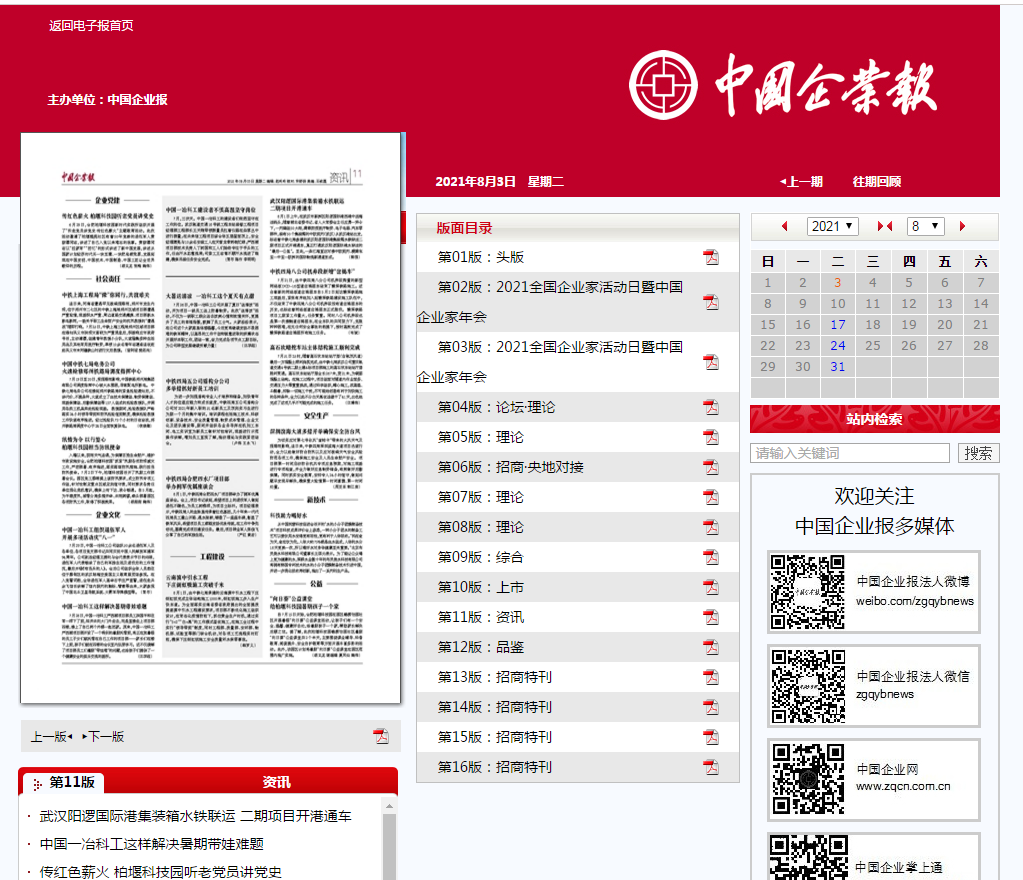Open PDF icon for 第10版 上市
Screen dimensions: 1023x880
pos(710,587)
